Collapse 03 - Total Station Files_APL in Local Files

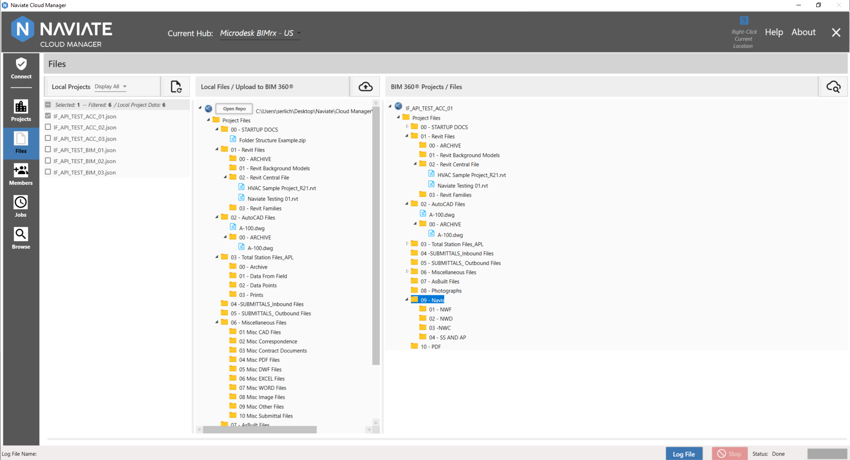pyautogui.click(x=217, y=257)
